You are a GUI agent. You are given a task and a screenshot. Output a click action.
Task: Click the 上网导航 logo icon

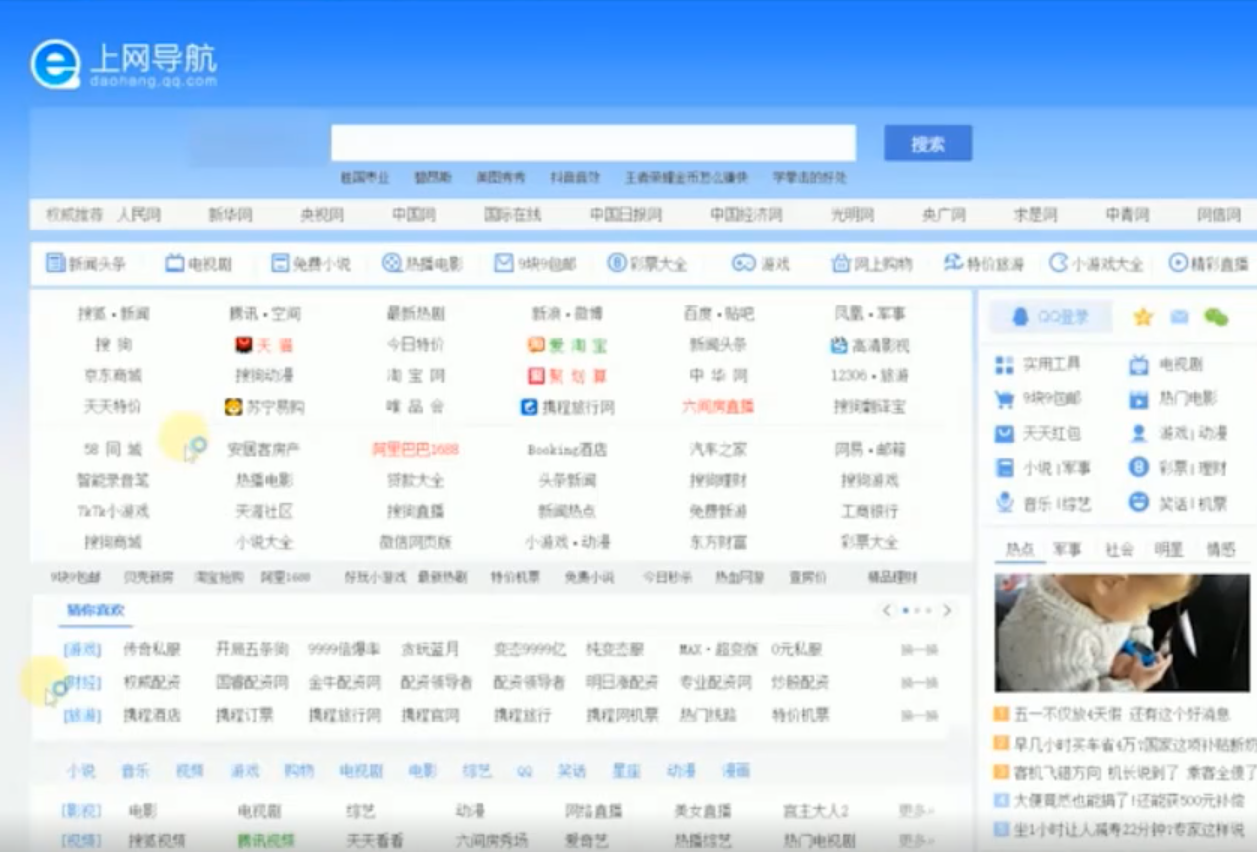[55, 66]
